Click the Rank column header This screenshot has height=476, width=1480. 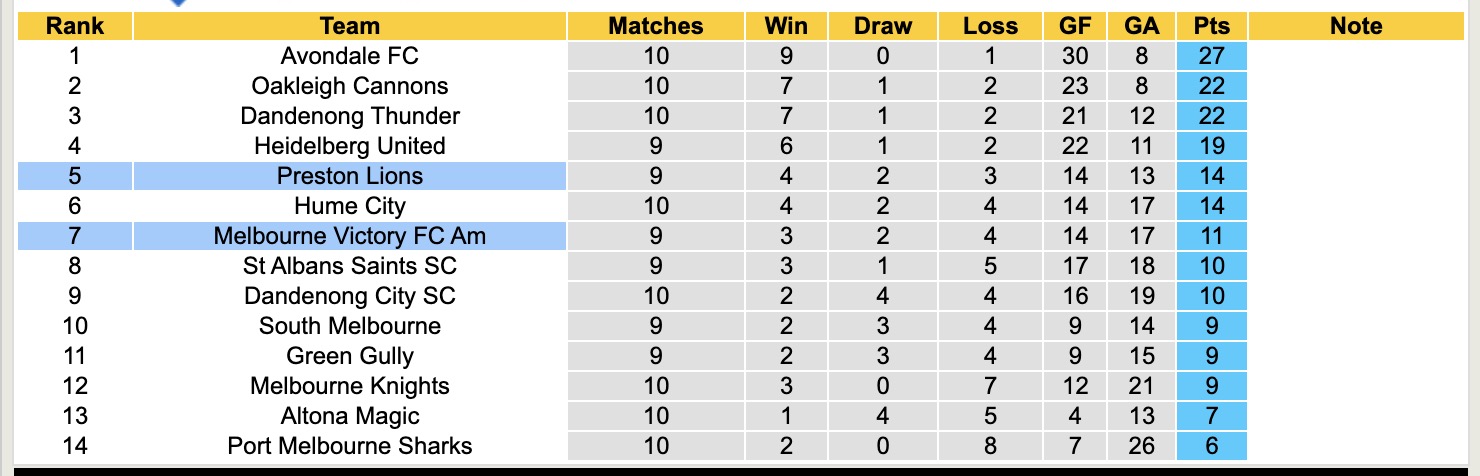(x=75, y=26)
